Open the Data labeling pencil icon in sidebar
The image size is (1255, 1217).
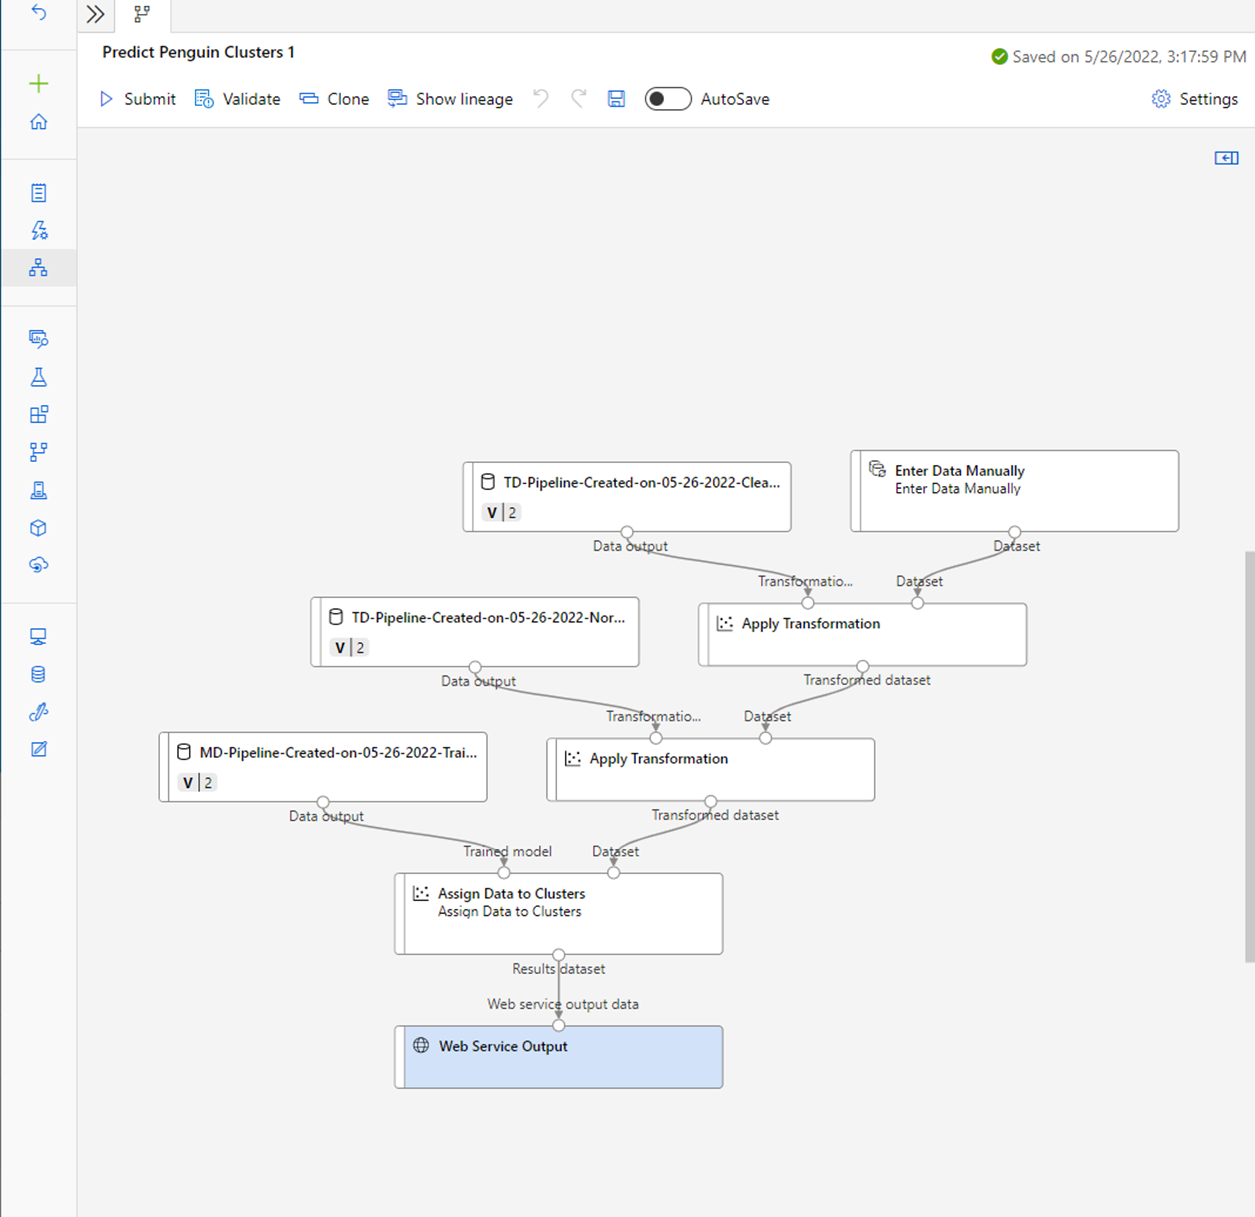38,749
